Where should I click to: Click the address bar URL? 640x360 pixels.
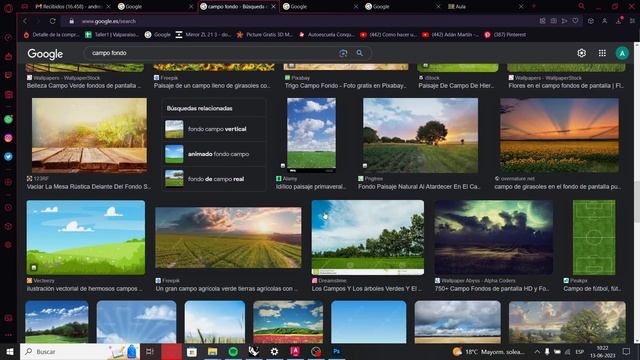click(109, 21)
